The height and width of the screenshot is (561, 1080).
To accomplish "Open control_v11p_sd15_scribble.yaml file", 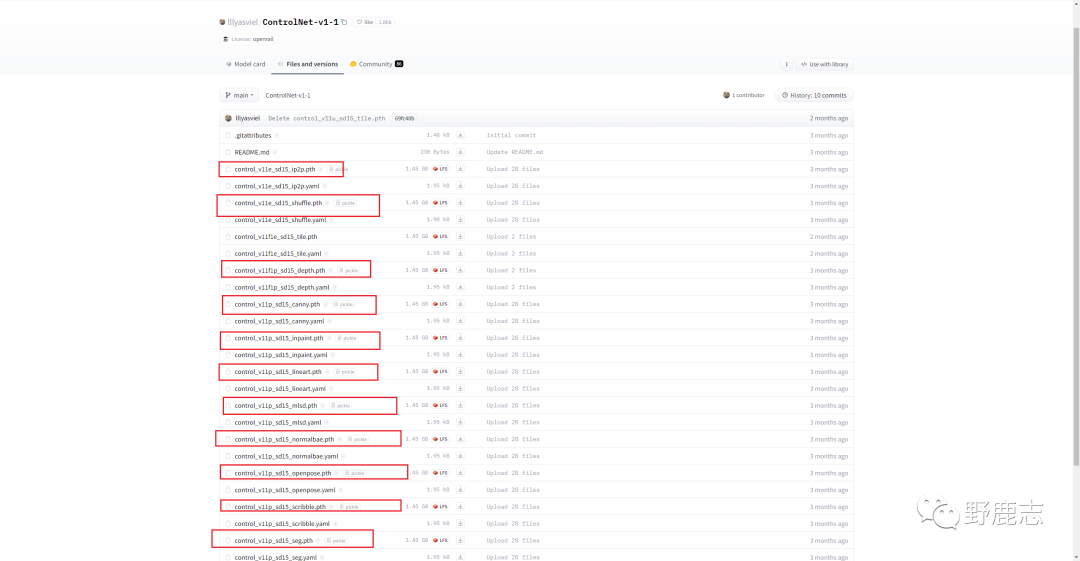I will (282, 524).
